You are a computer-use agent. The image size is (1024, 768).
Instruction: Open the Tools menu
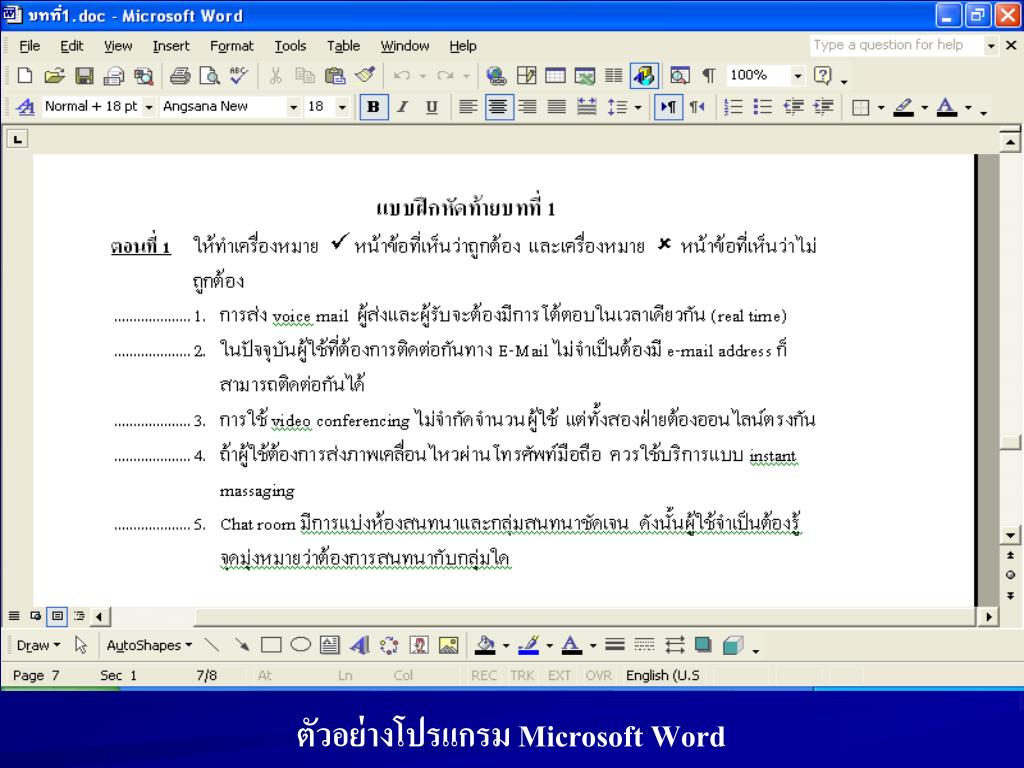[x=290, y=46]
